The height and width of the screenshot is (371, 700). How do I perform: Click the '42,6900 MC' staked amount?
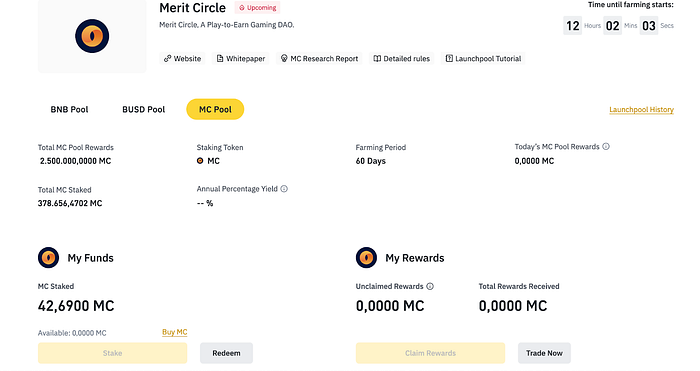[76, 306]
